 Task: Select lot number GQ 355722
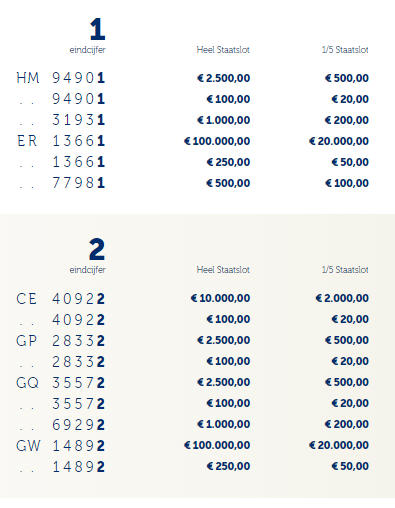tap(61, 382)
